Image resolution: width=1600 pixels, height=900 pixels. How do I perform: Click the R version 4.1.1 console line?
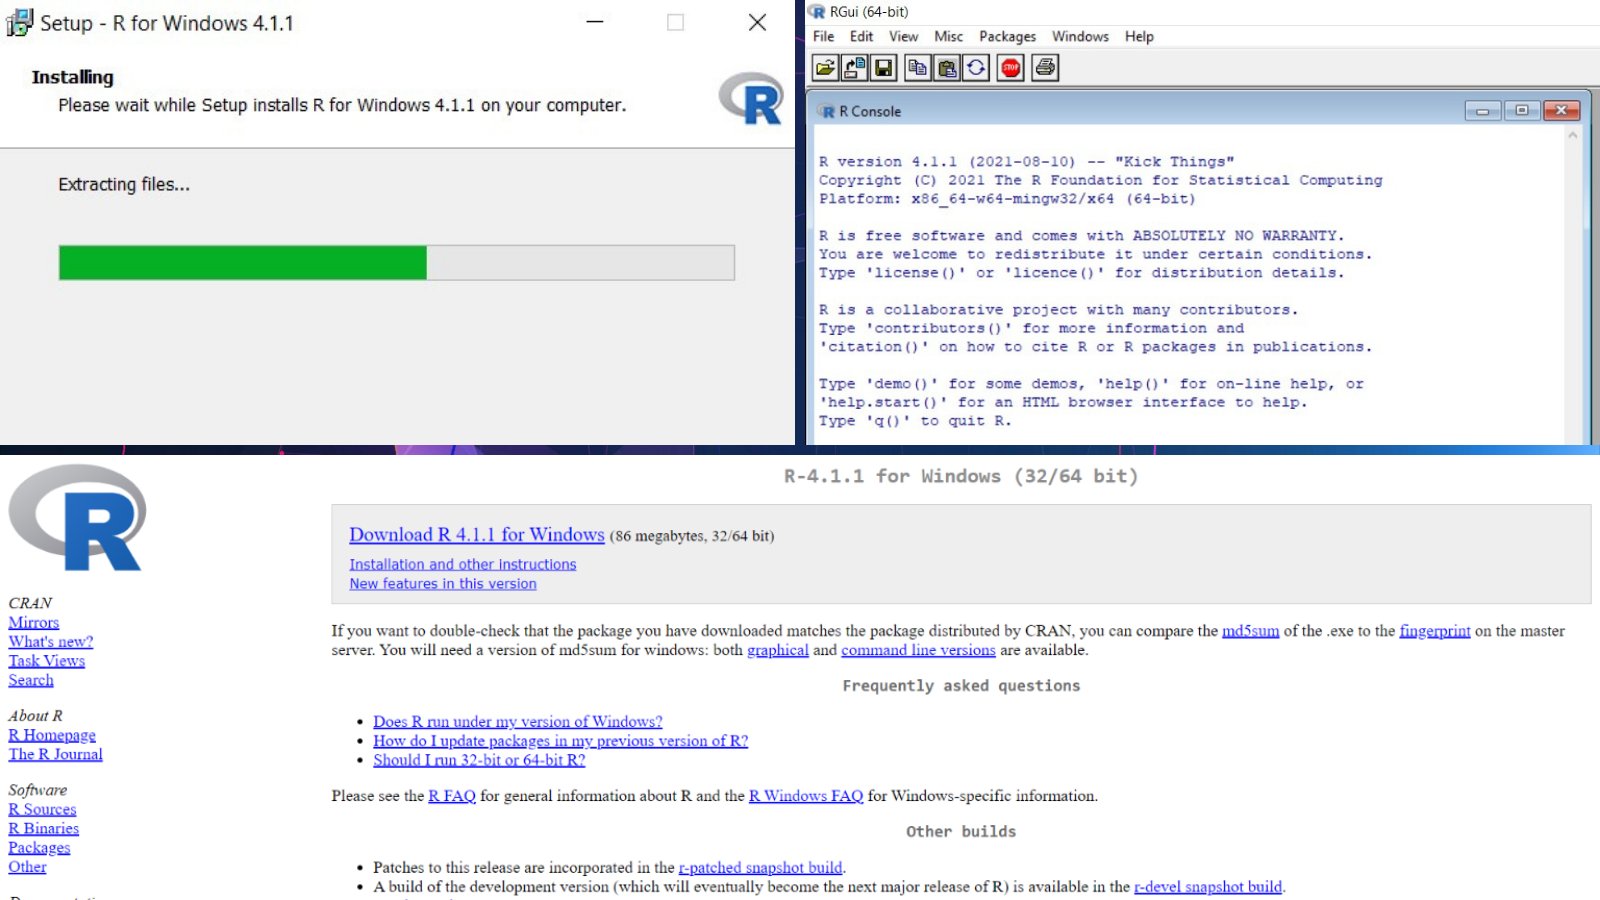pos(1026,161)
